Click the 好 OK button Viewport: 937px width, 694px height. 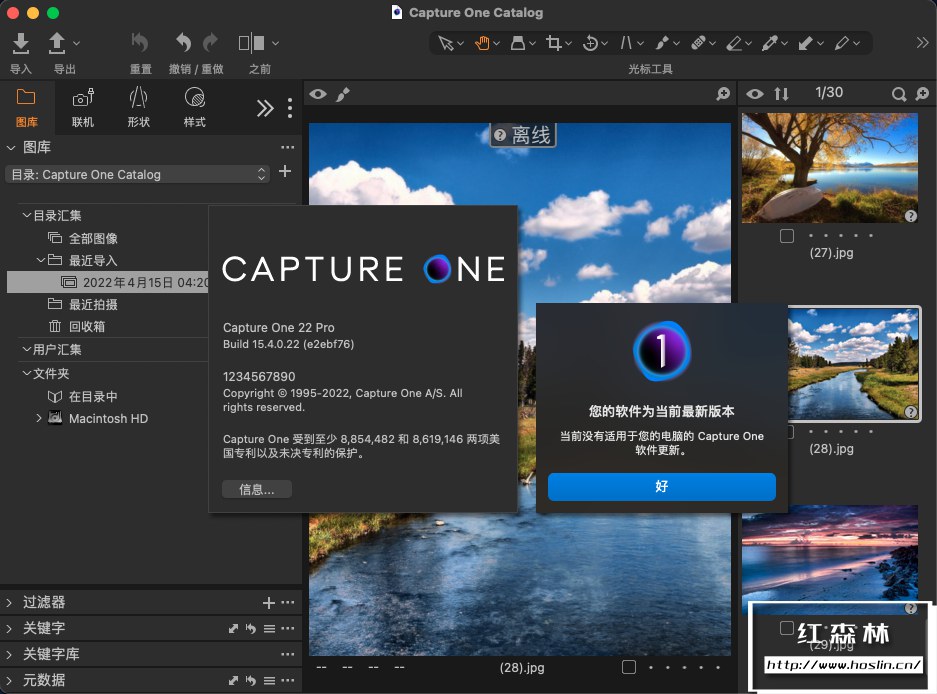pos(661,487)
